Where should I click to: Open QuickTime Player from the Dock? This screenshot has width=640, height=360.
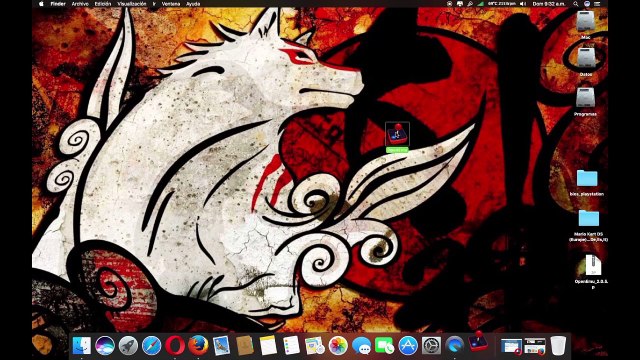[454, 346]
